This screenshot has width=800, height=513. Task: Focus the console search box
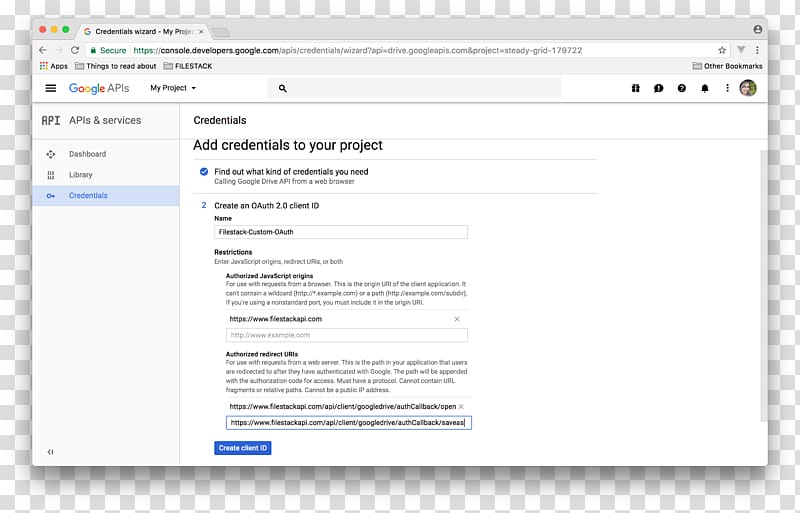pos(414,88)
